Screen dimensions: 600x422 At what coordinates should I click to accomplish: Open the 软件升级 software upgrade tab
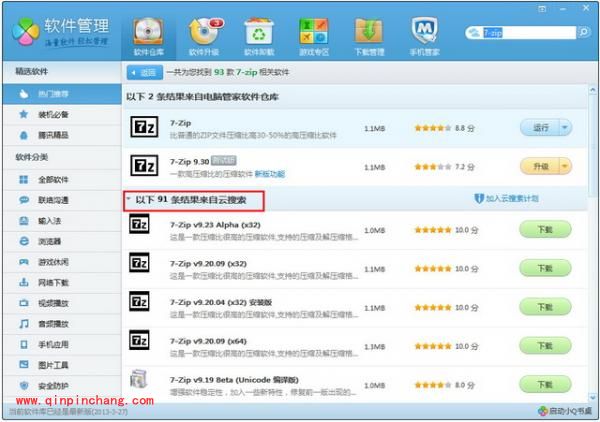click(x=204, y=38)
